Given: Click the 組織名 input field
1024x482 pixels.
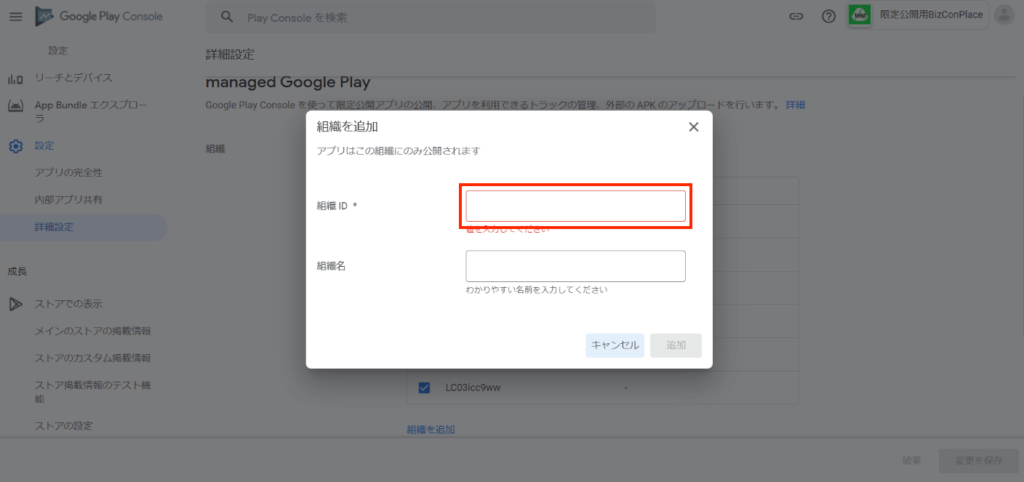Looking at the screenshot, I should [575, 266].
